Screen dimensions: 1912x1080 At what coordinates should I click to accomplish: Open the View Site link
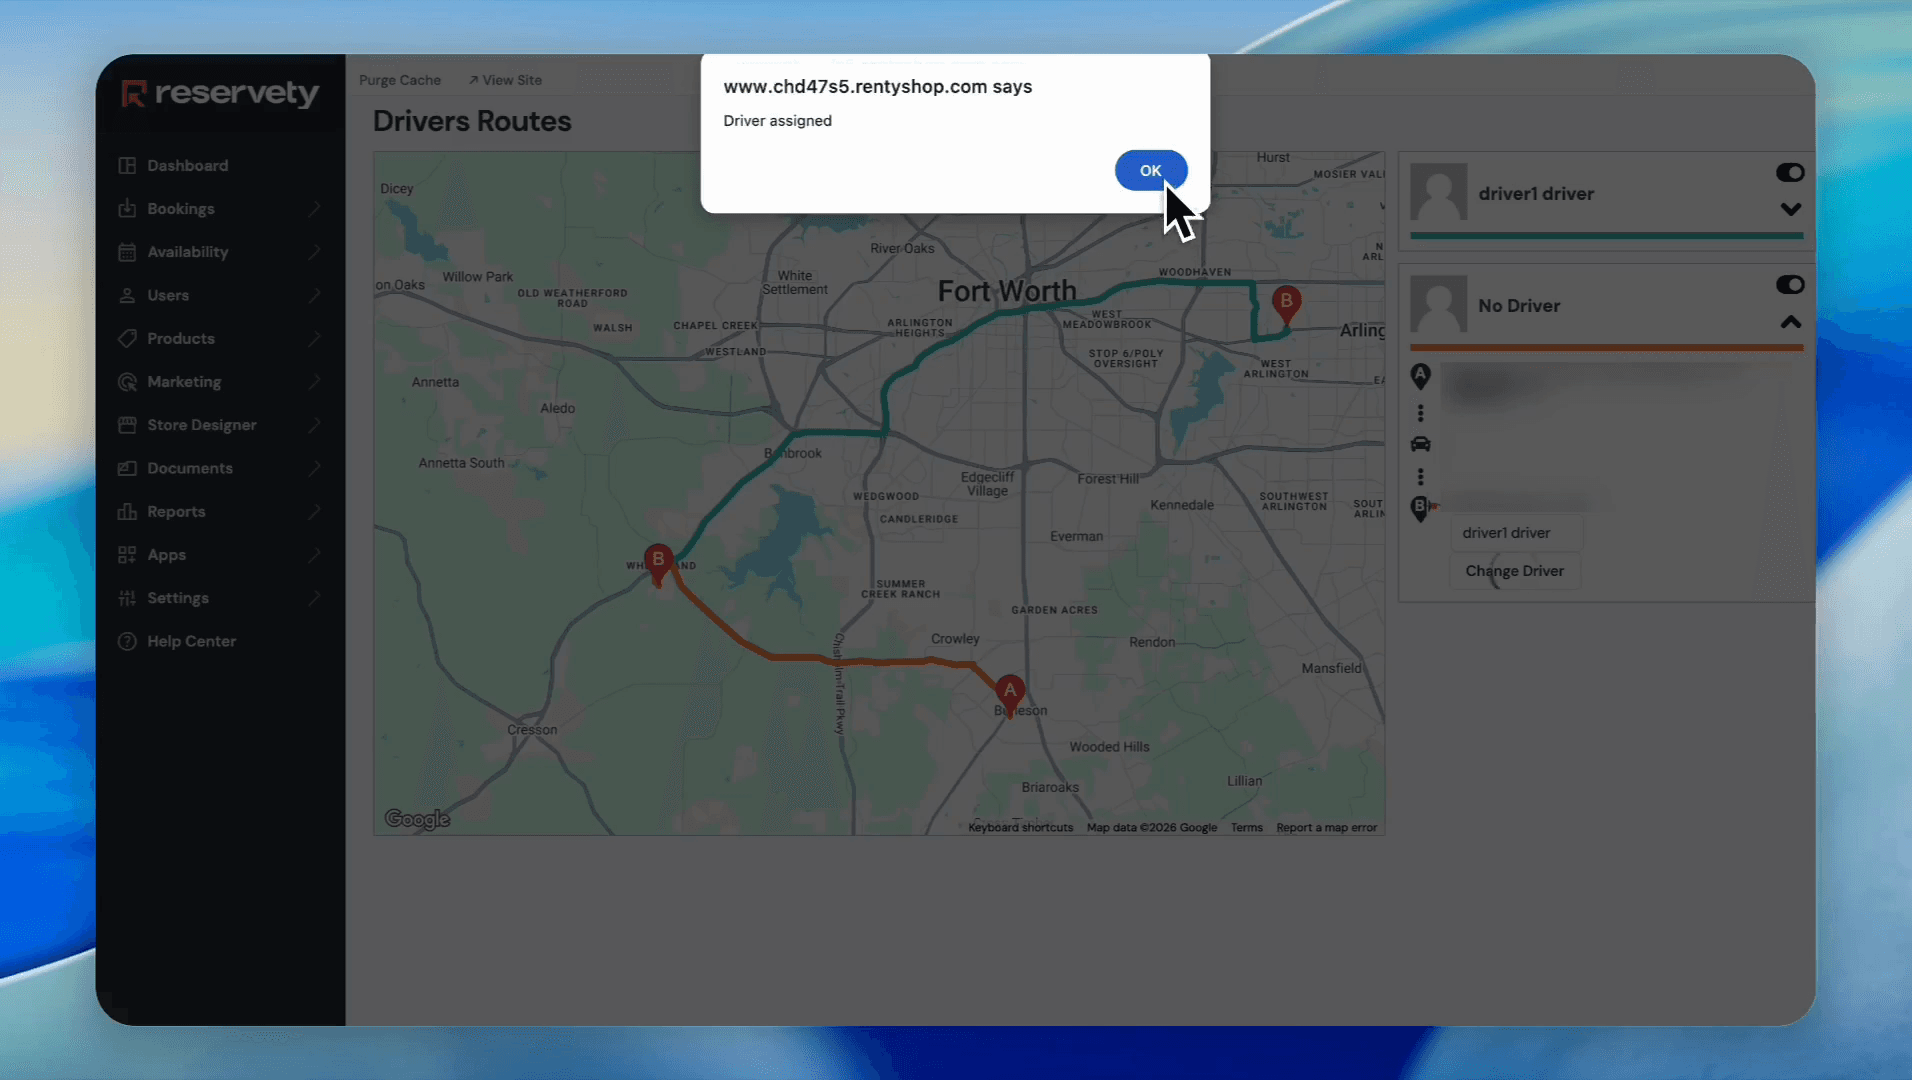[505, 80]
